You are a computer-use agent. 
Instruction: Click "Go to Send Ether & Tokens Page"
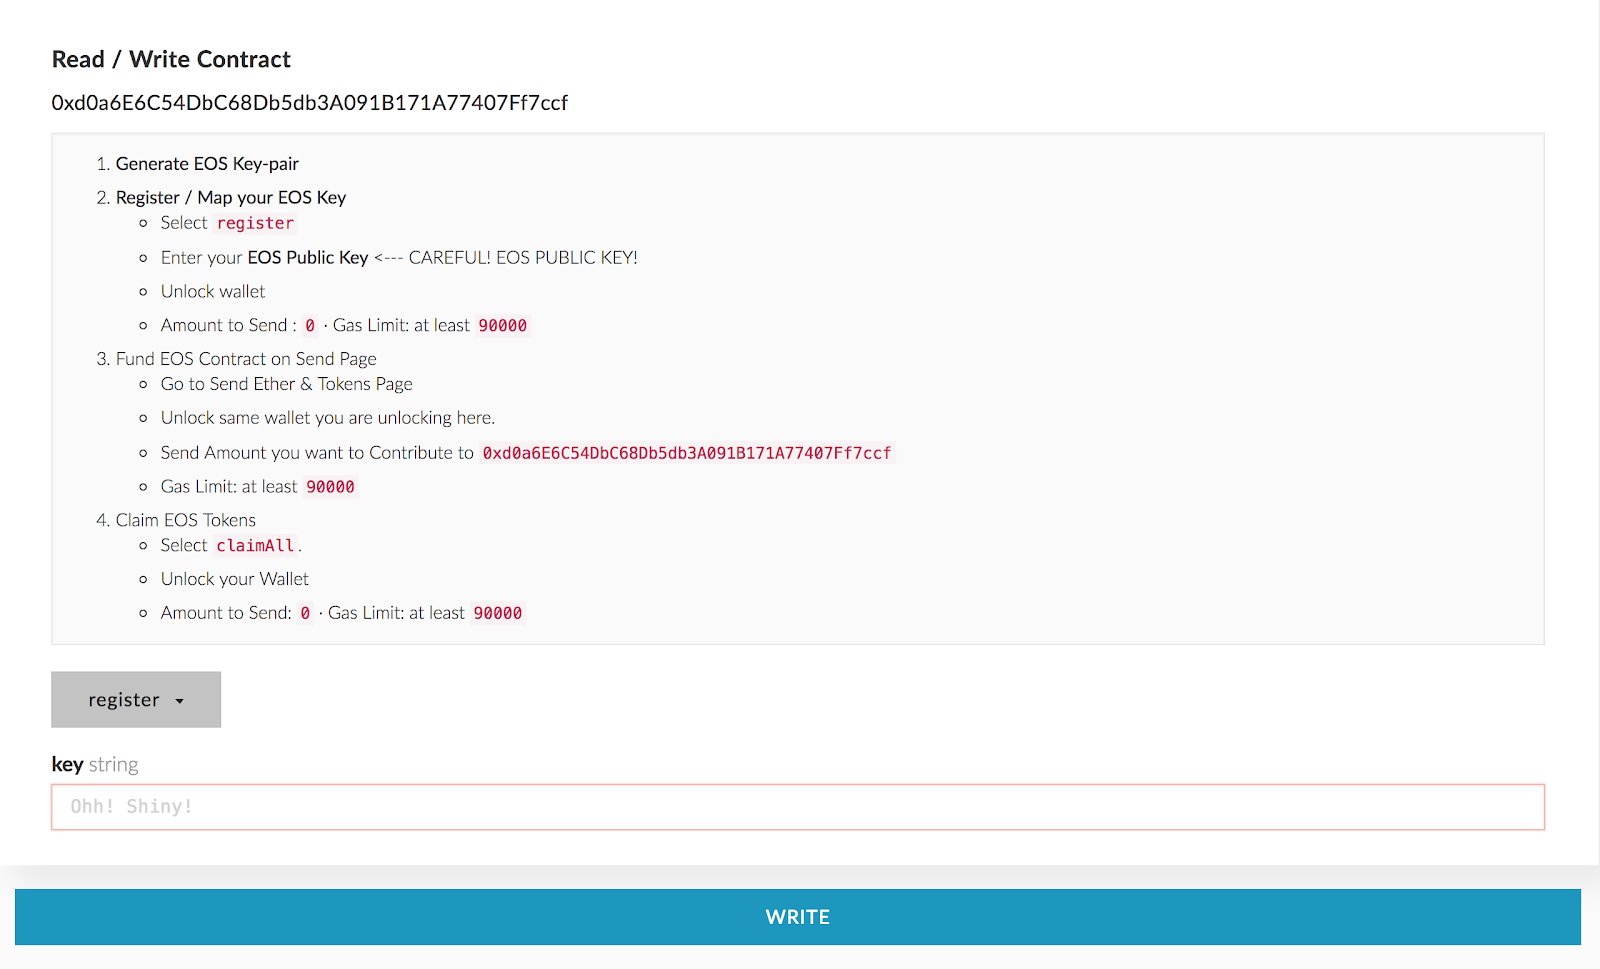tap(286, 384)
